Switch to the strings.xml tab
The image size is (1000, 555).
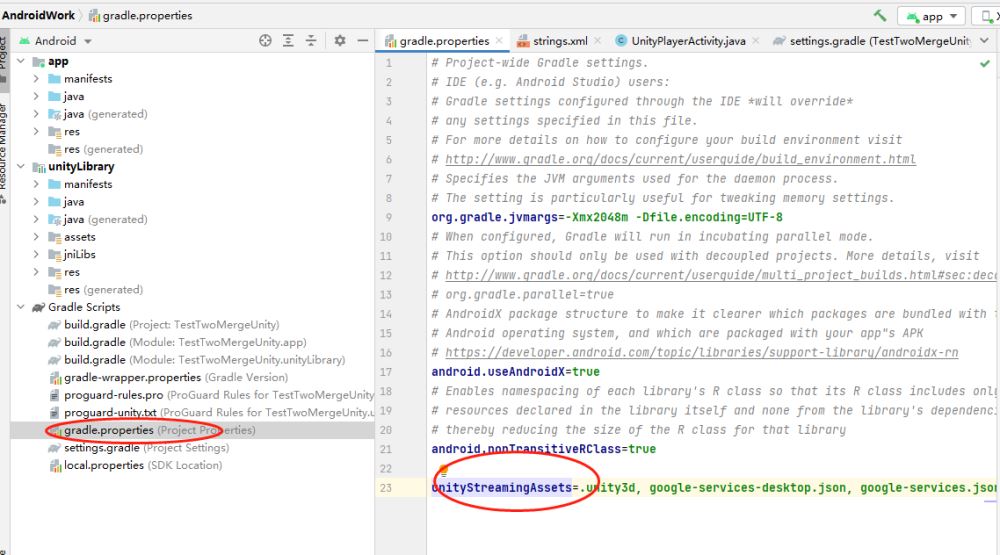pos(559,41)
